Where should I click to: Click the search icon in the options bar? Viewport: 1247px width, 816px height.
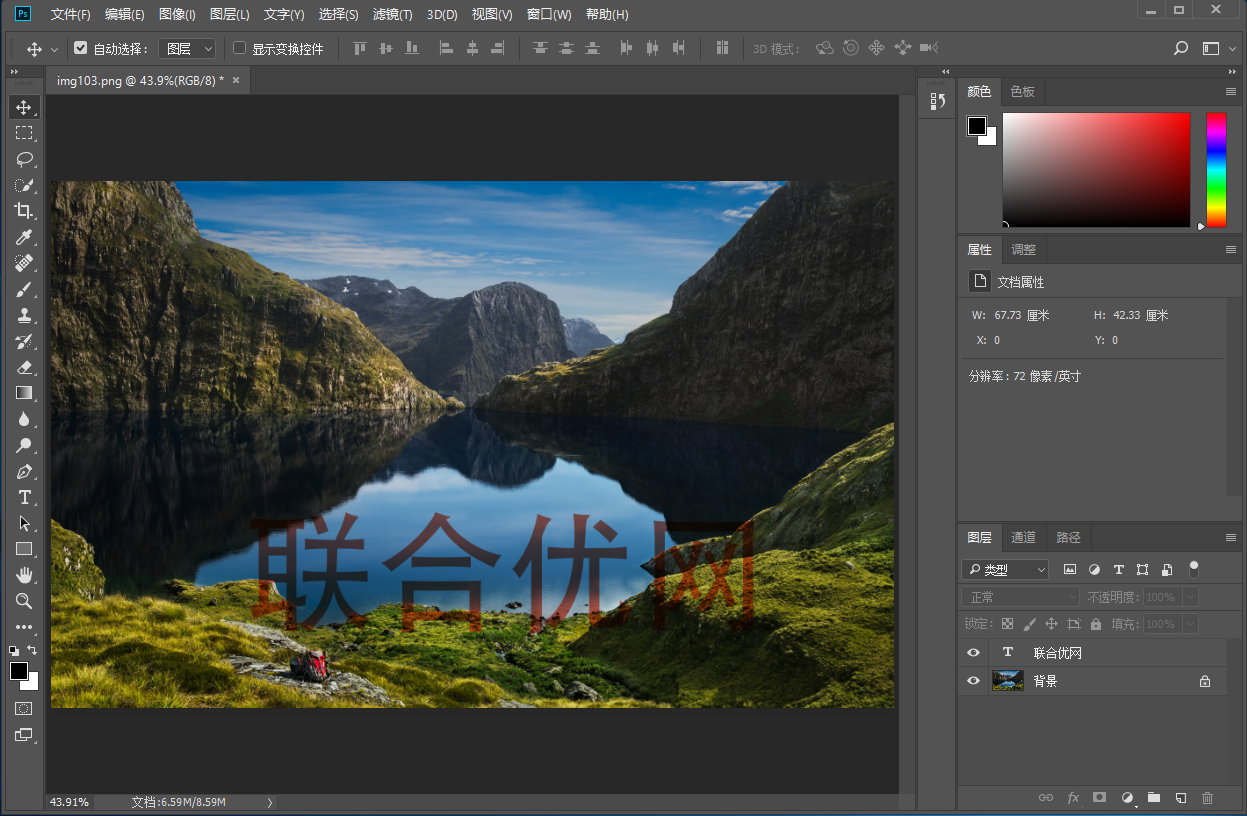(1181, 48)
